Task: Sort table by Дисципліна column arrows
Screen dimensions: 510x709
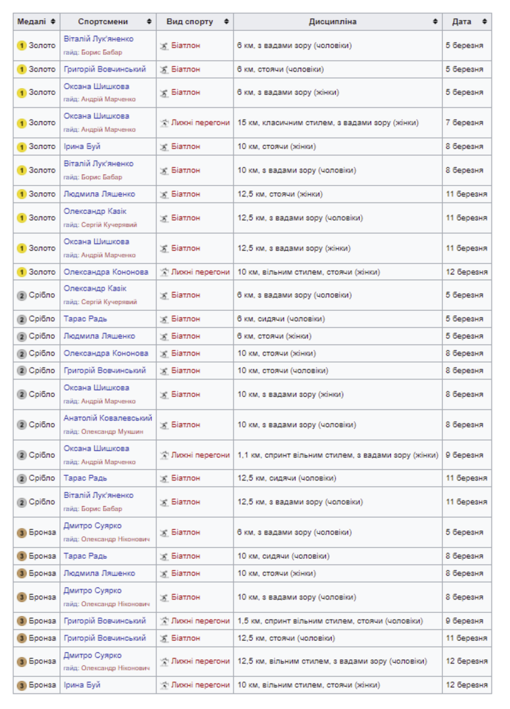Action: pyautogui.click(x=435, y=21)
